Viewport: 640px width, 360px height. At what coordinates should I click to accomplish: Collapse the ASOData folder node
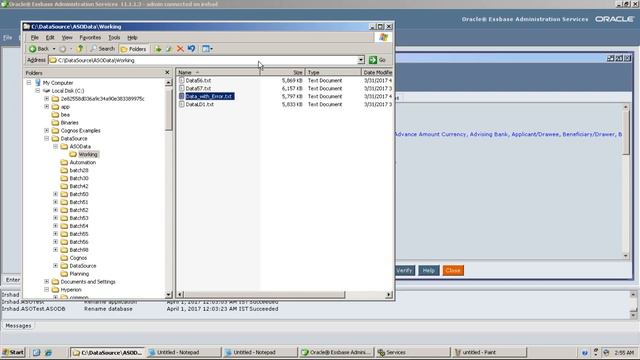56,146
